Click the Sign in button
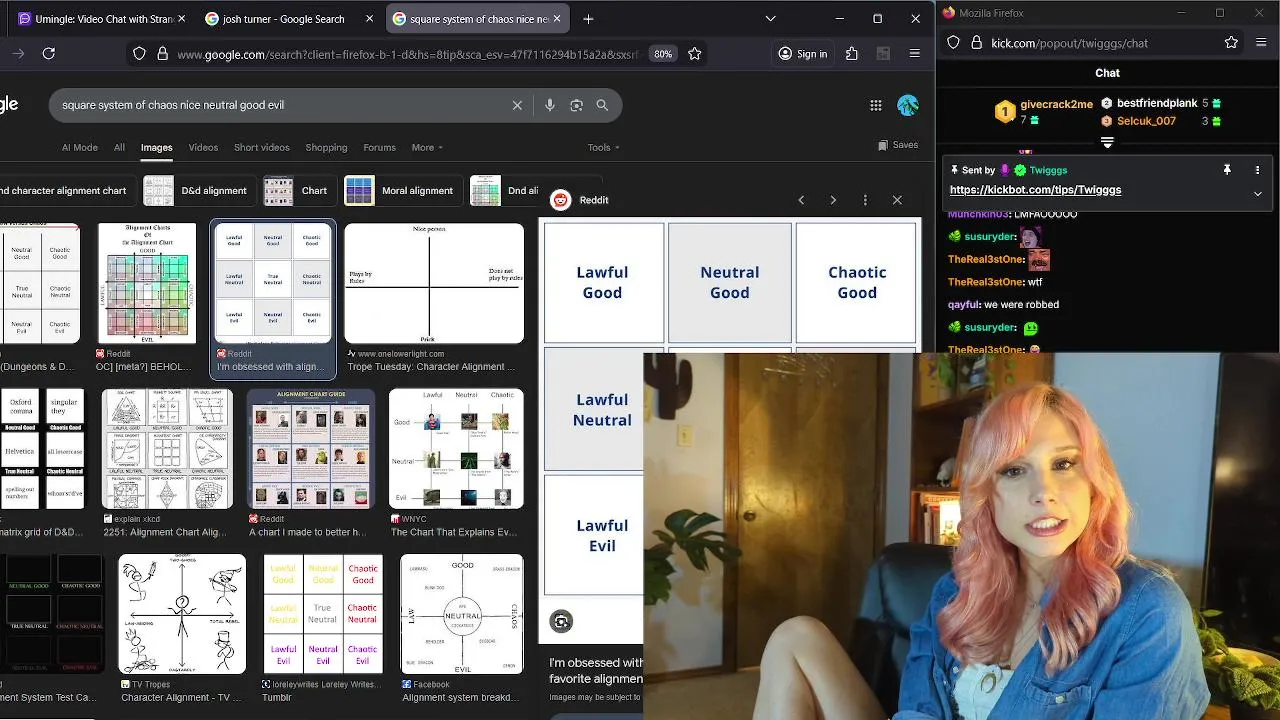The height and width of the screenshot is (720, 1280). coord(804,54)
